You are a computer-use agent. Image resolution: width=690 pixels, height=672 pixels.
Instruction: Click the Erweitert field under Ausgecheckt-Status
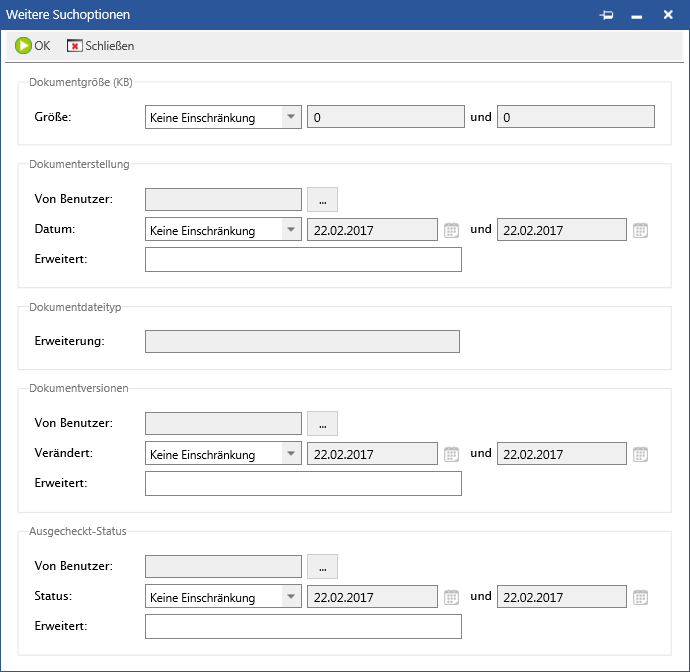(x=303, y=627)
